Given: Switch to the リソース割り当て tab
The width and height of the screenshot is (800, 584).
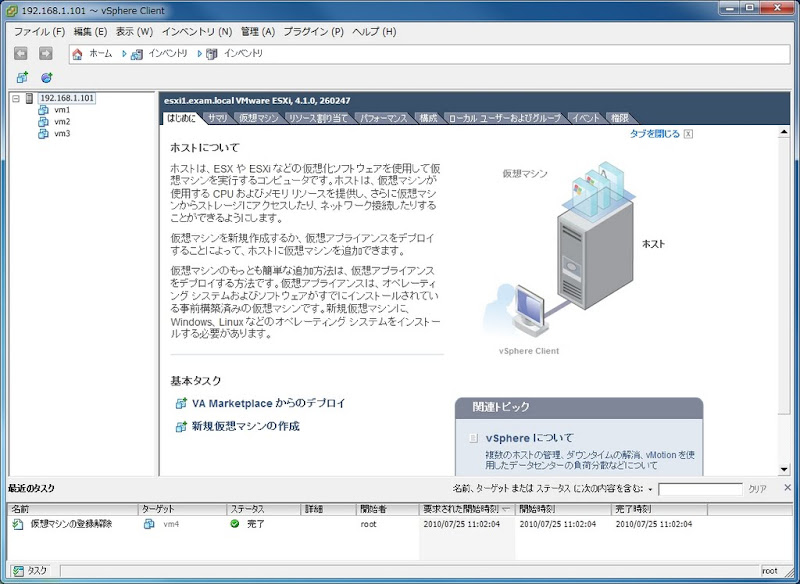Looking at the screenshot, I should click(318, 118).
